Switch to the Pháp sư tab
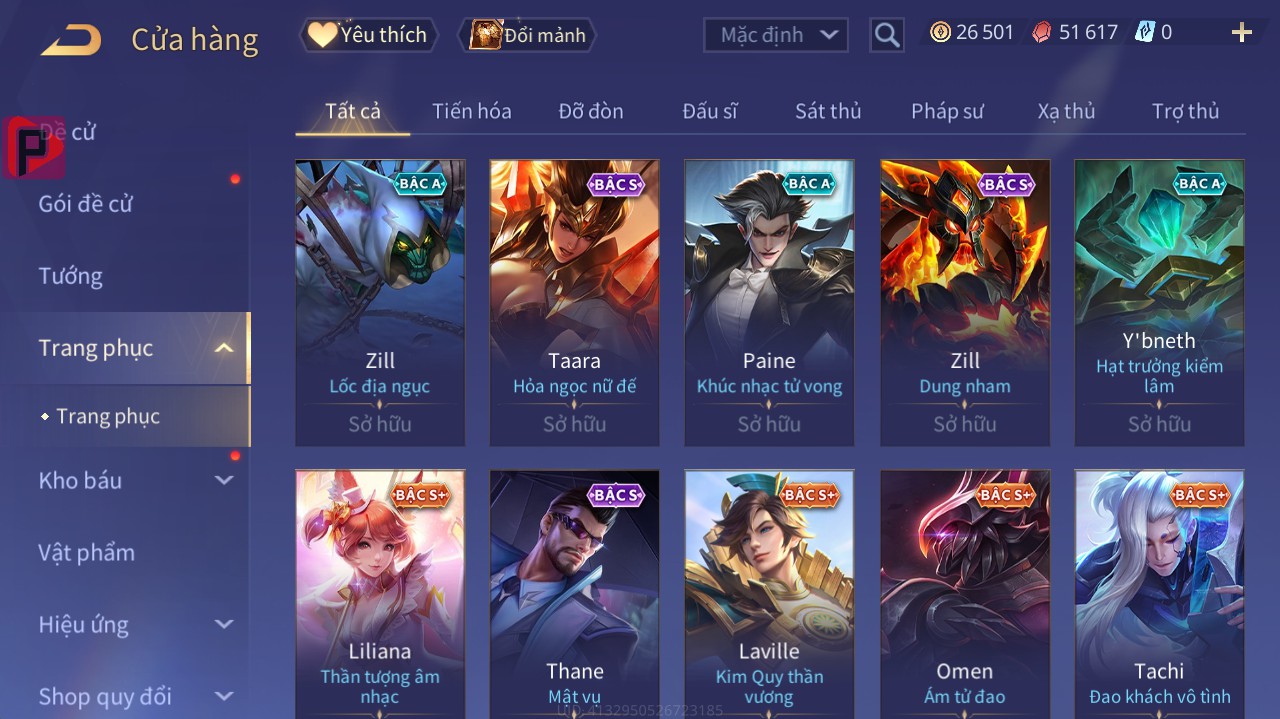1280x719 pixels. (x=947, y=111)
